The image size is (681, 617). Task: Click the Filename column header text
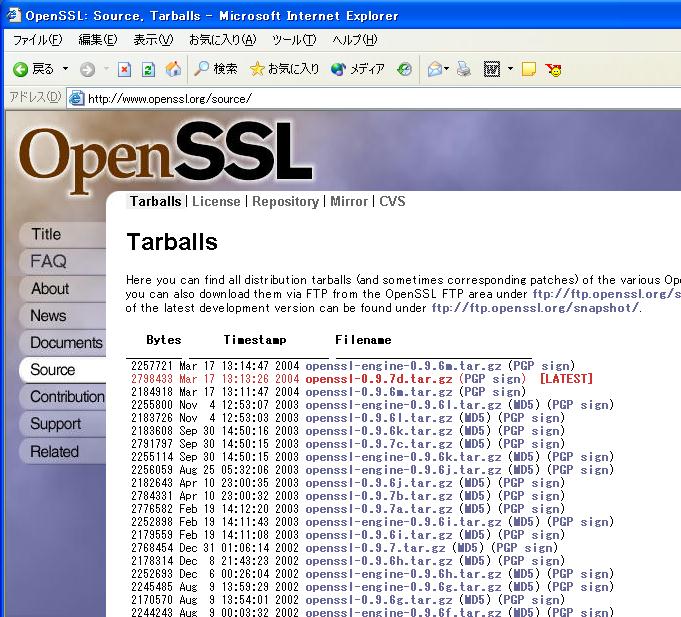click(363, 340)
